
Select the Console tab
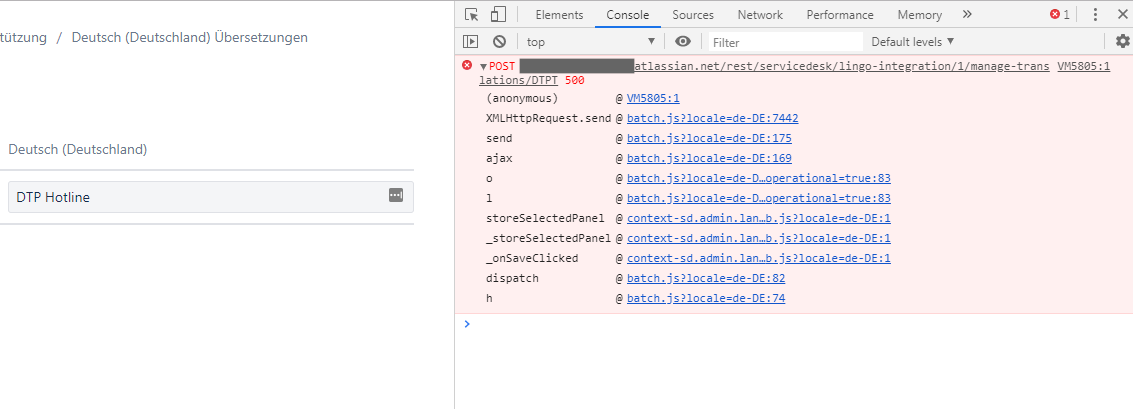point(628,14)
